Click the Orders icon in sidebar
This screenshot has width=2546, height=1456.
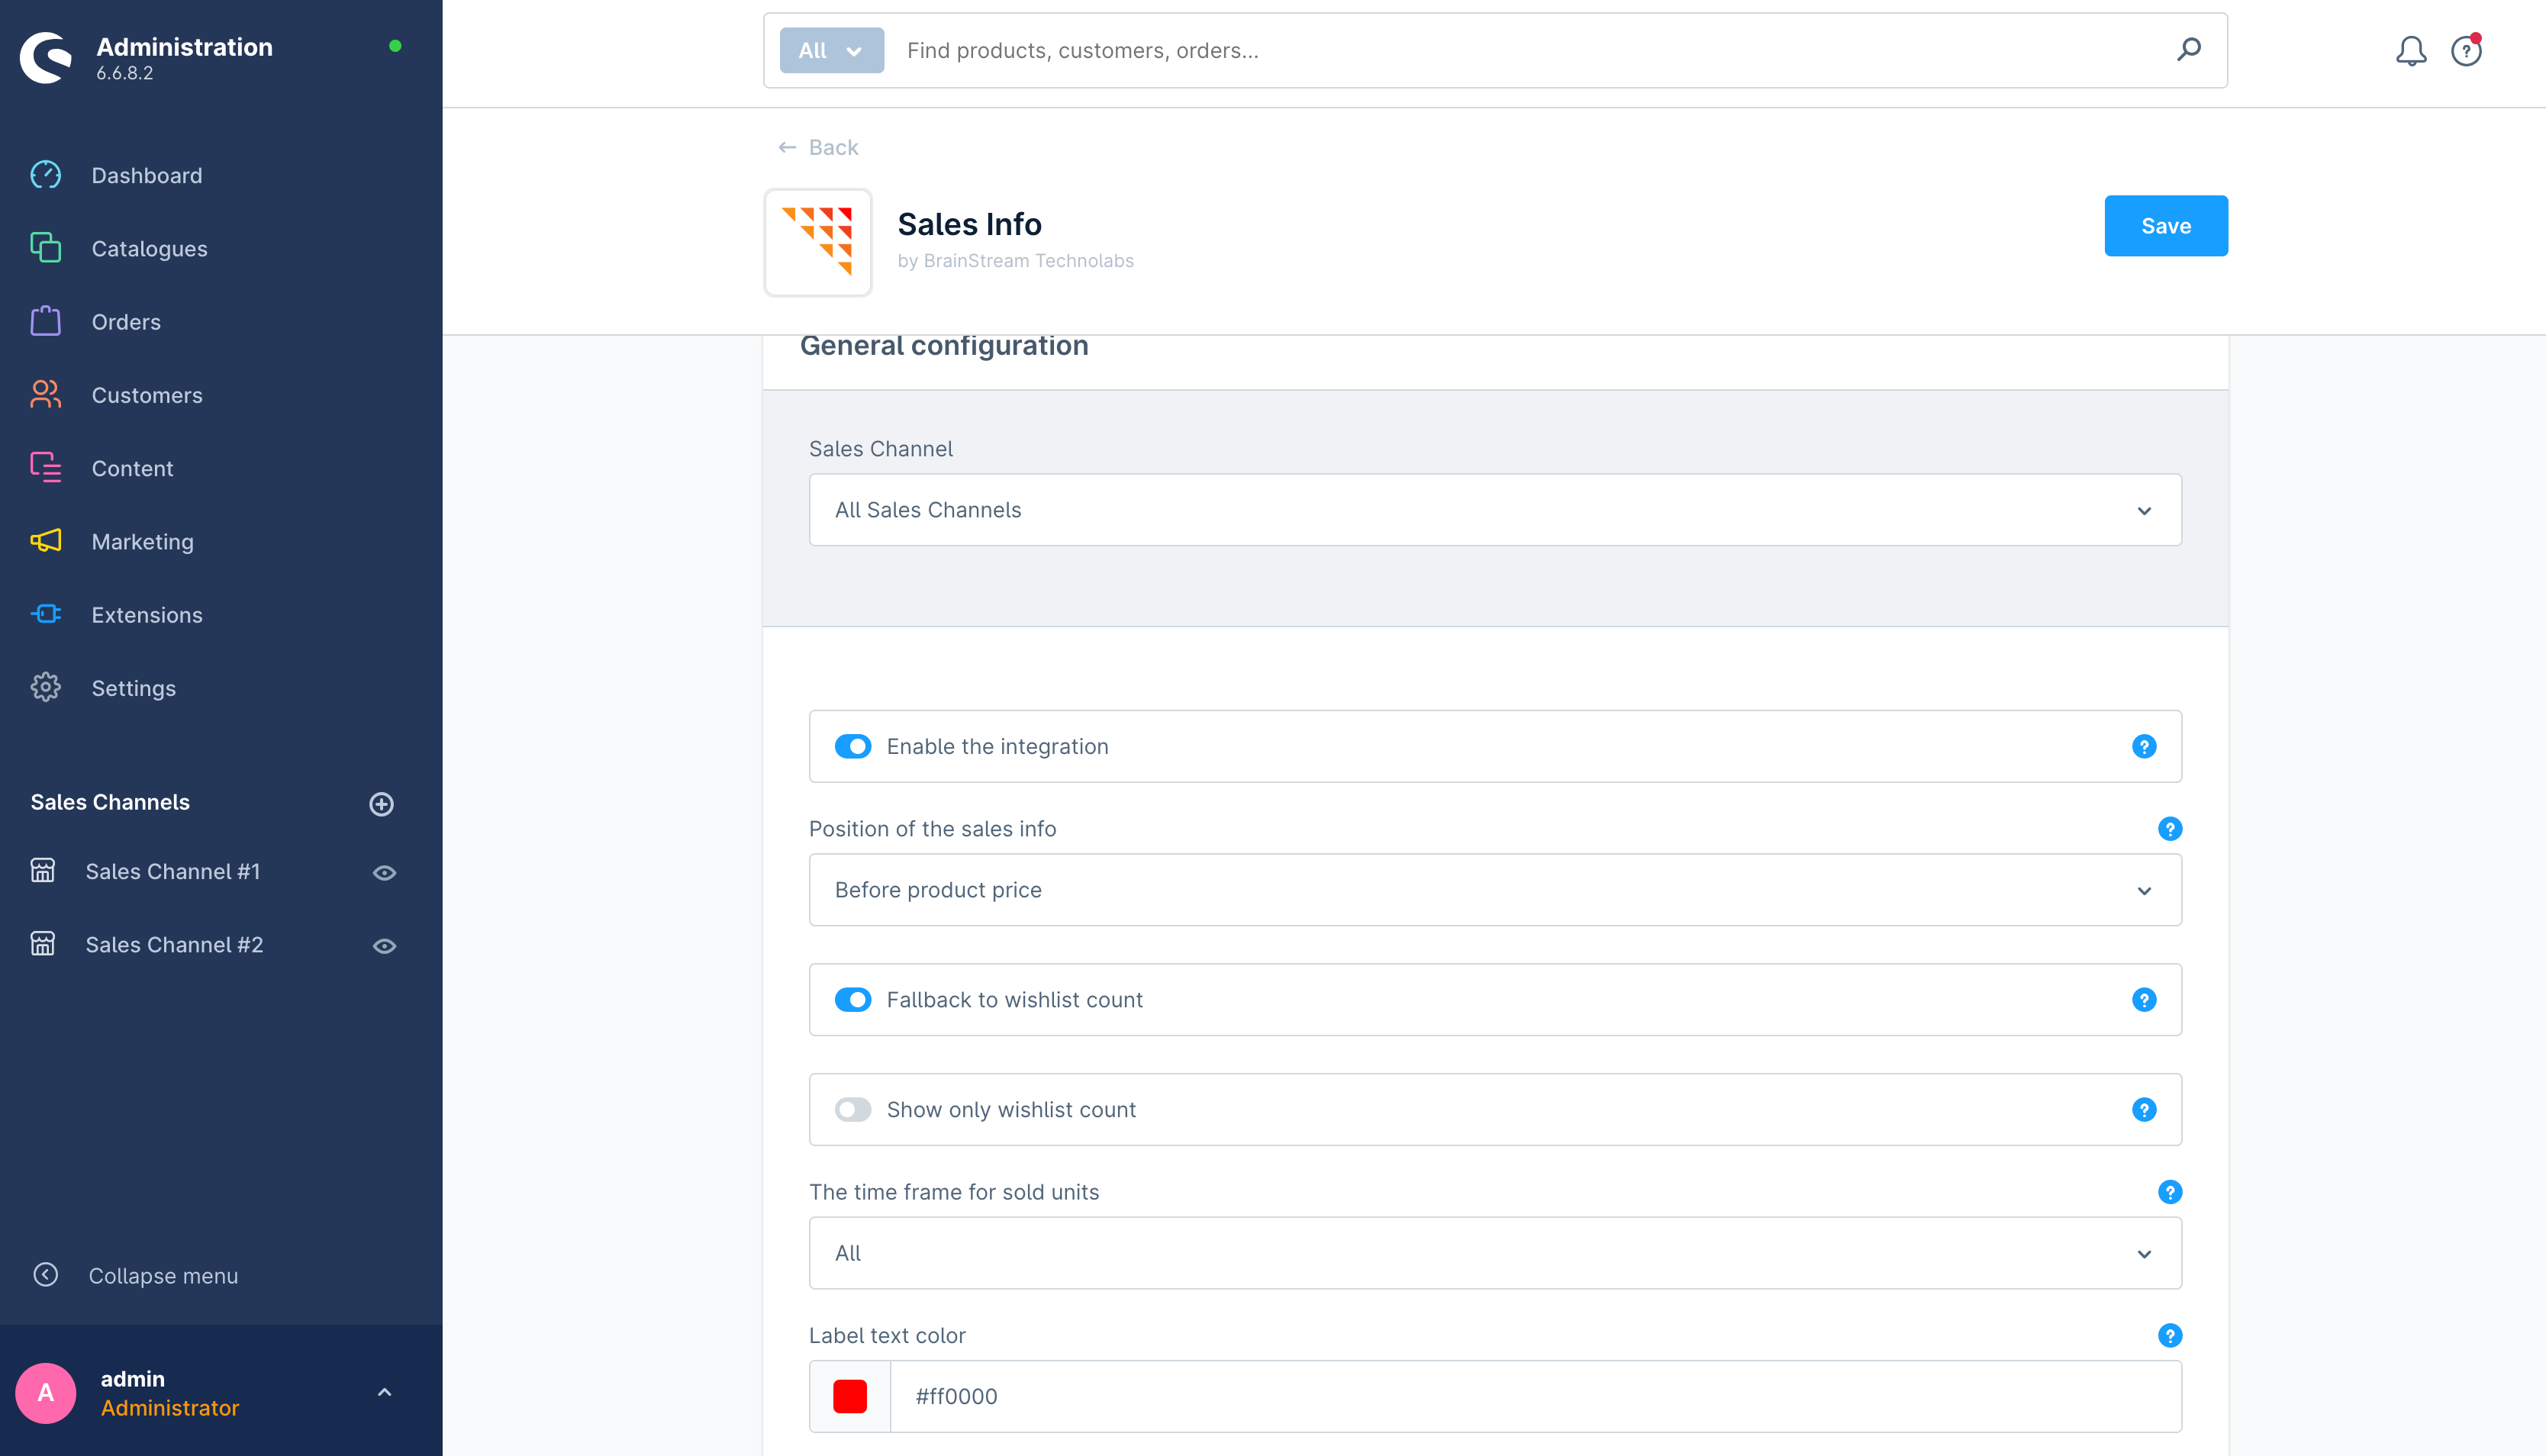tap(46, 321)
